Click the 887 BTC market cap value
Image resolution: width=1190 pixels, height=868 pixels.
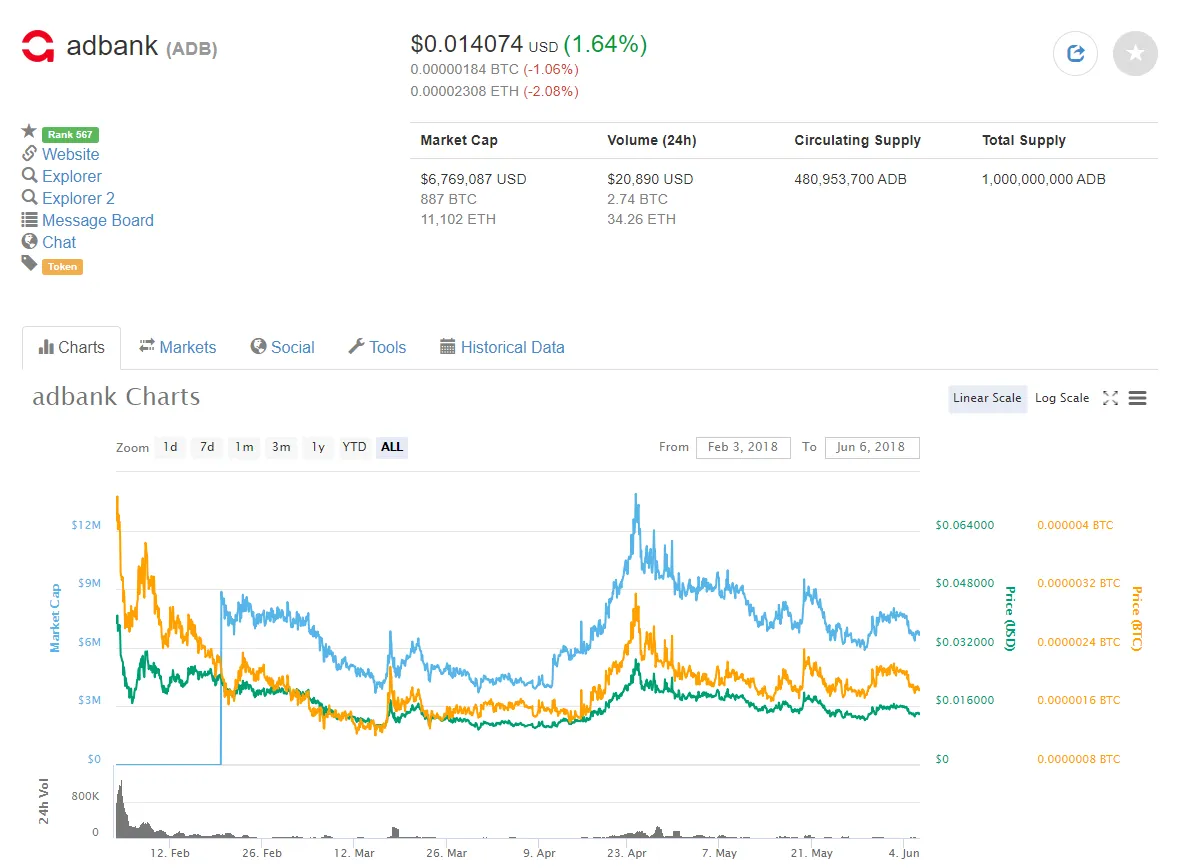(x=449, y=199)
